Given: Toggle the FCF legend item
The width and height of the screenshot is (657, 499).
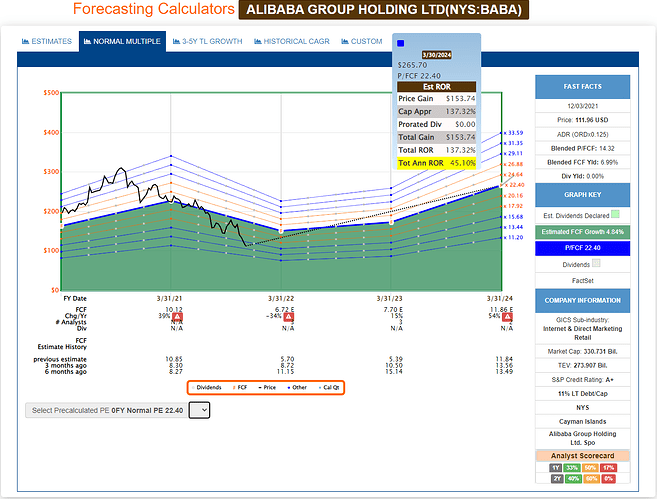Looking at the screenshot, I should (x=240, y=388).
